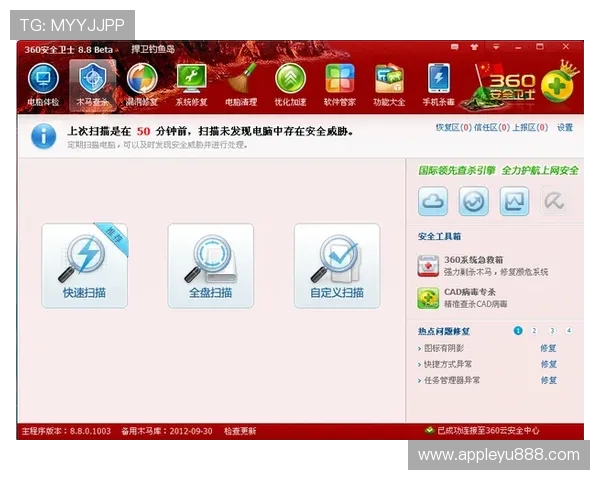Start 自定义扫描 custom scan
Screen dimensions: 600x480
pos(337,266)
